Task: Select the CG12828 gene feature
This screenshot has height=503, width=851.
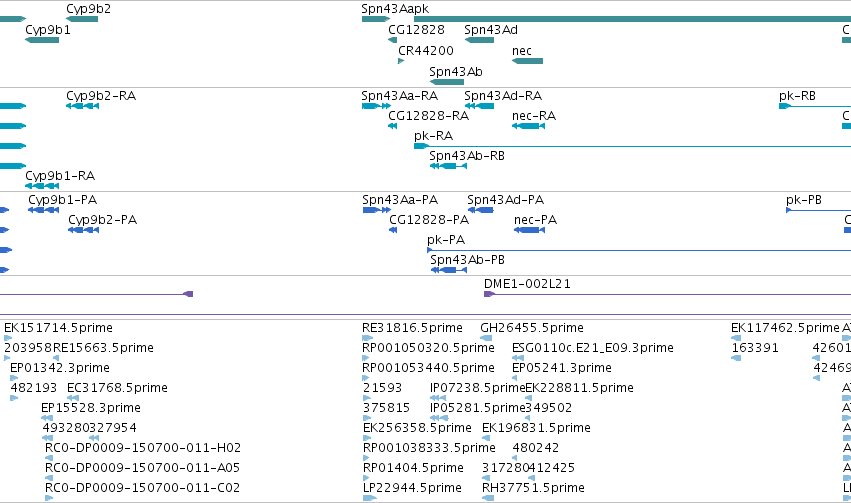Action: click(x=392, y=40)
